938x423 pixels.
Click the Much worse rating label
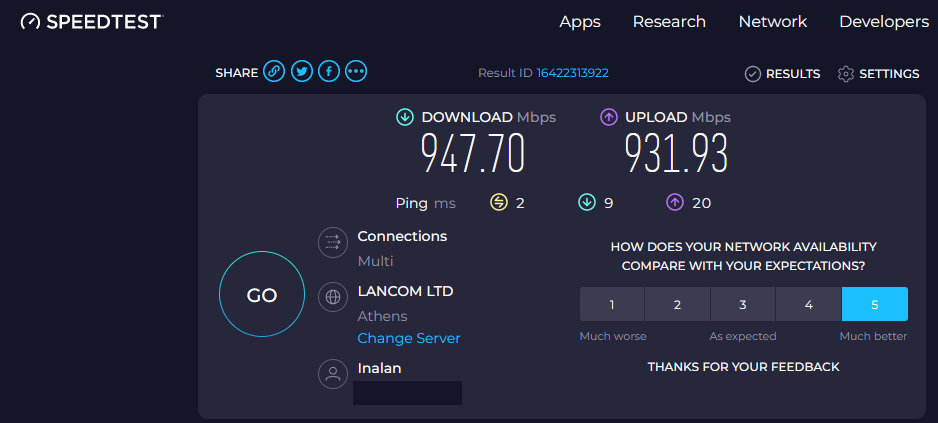coord(613,336)
